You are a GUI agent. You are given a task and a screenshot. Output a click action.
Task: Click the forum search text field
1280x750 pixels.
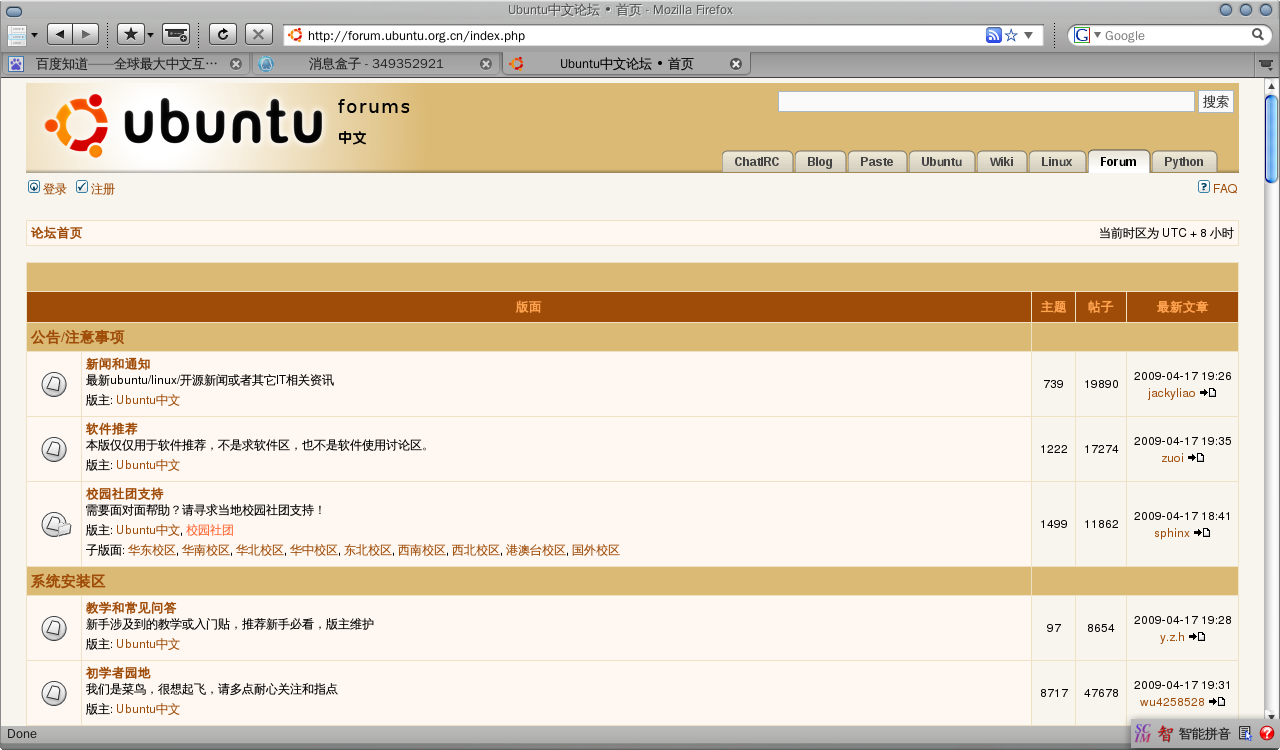tap(986, 102)
